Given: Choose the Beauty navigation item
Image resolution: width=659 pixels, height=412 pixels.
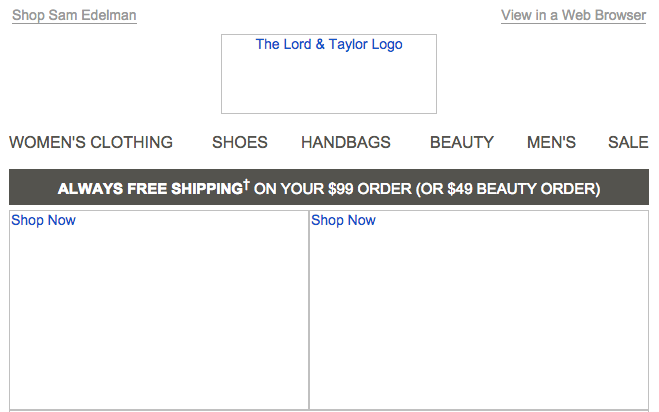Looking at the screenshot, I should 461,143.
